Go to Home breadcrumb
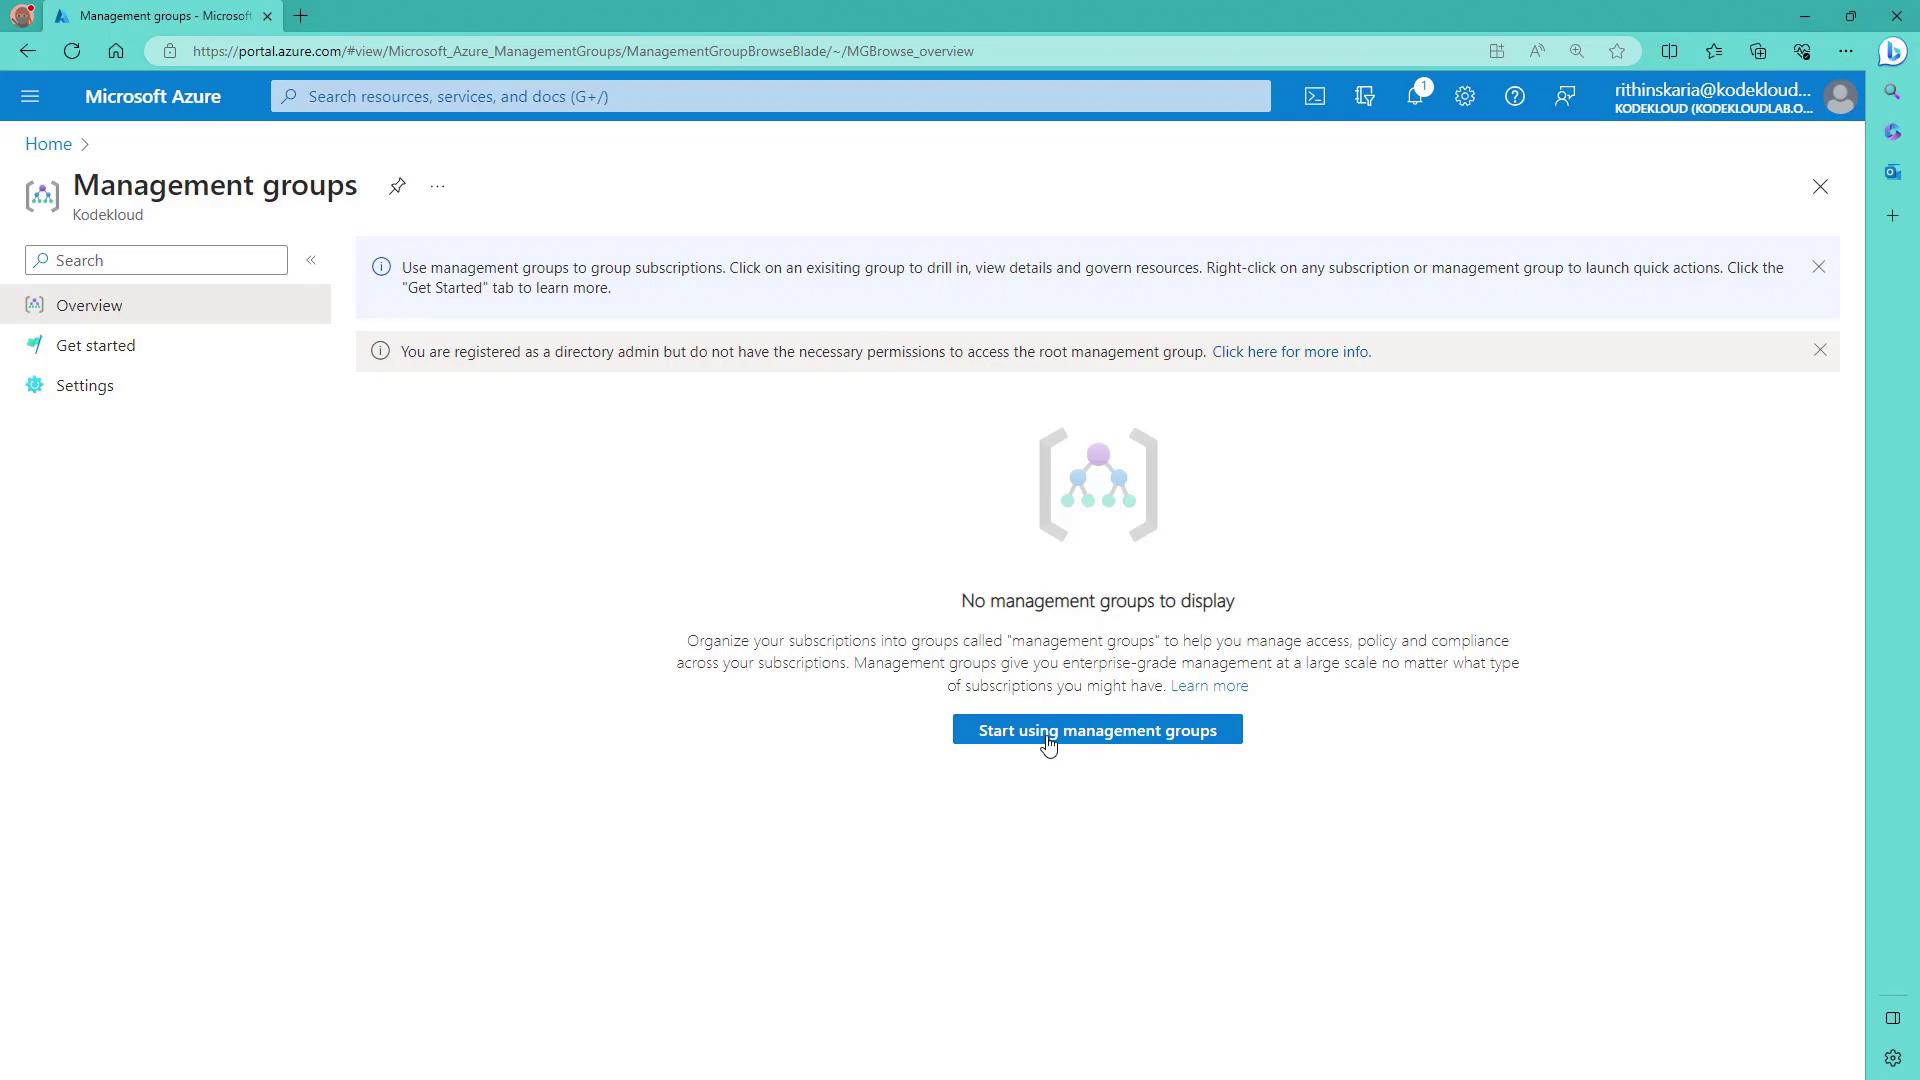The width and height of the screenshot is (1920, 1080). point(48,144)
